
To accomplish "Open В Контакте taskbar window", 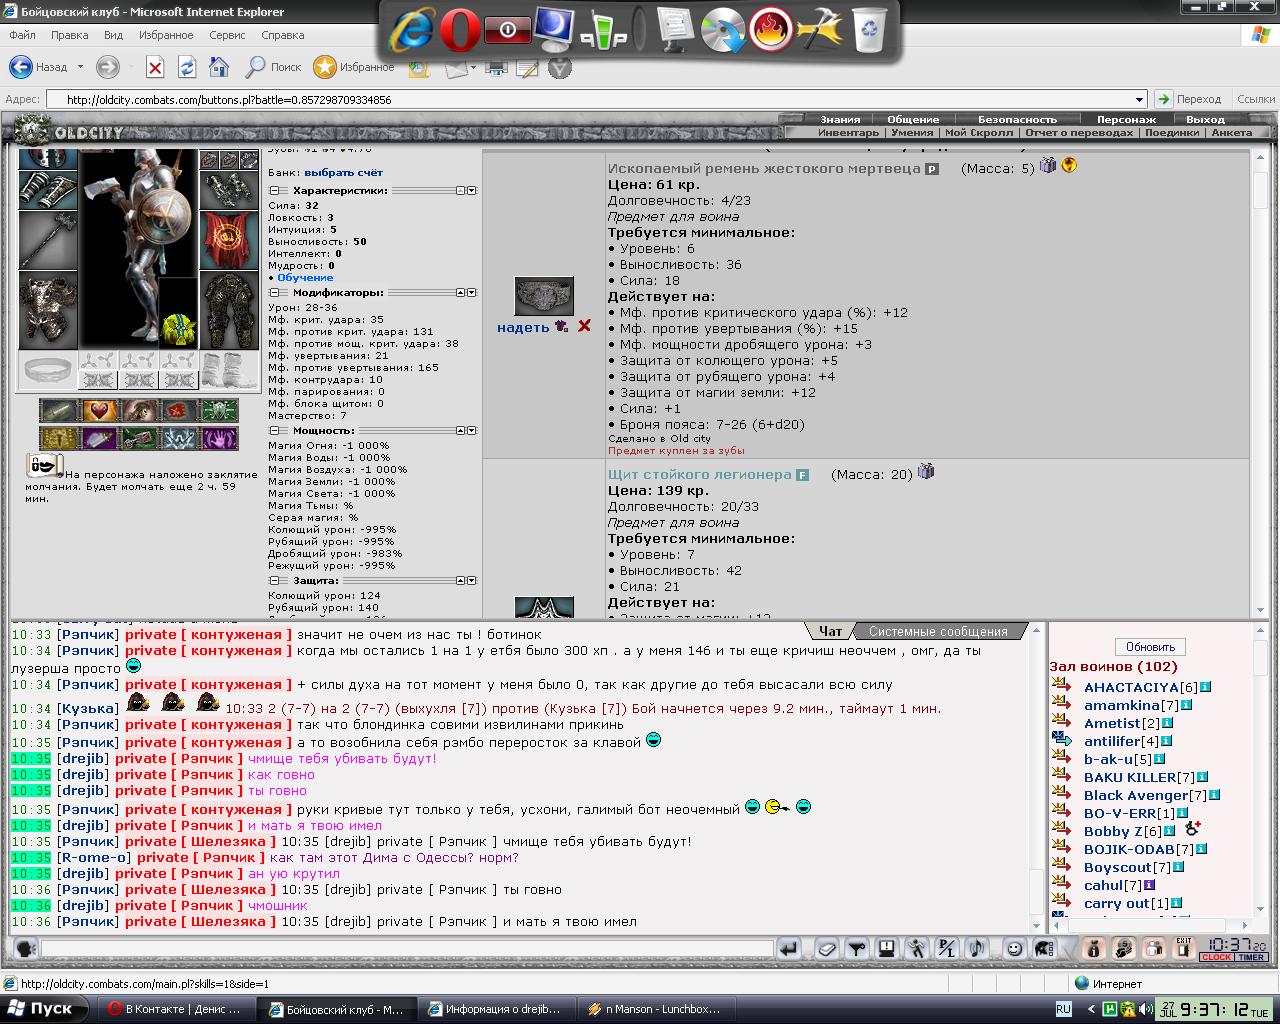I will tap(176, 1009).
